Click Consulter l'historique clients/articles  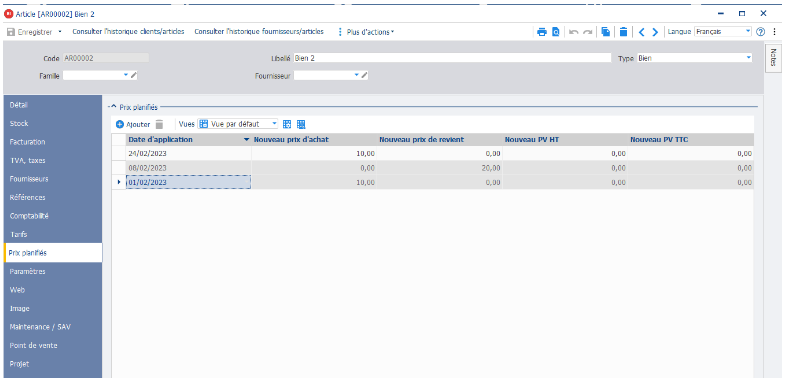click(128, 32)
